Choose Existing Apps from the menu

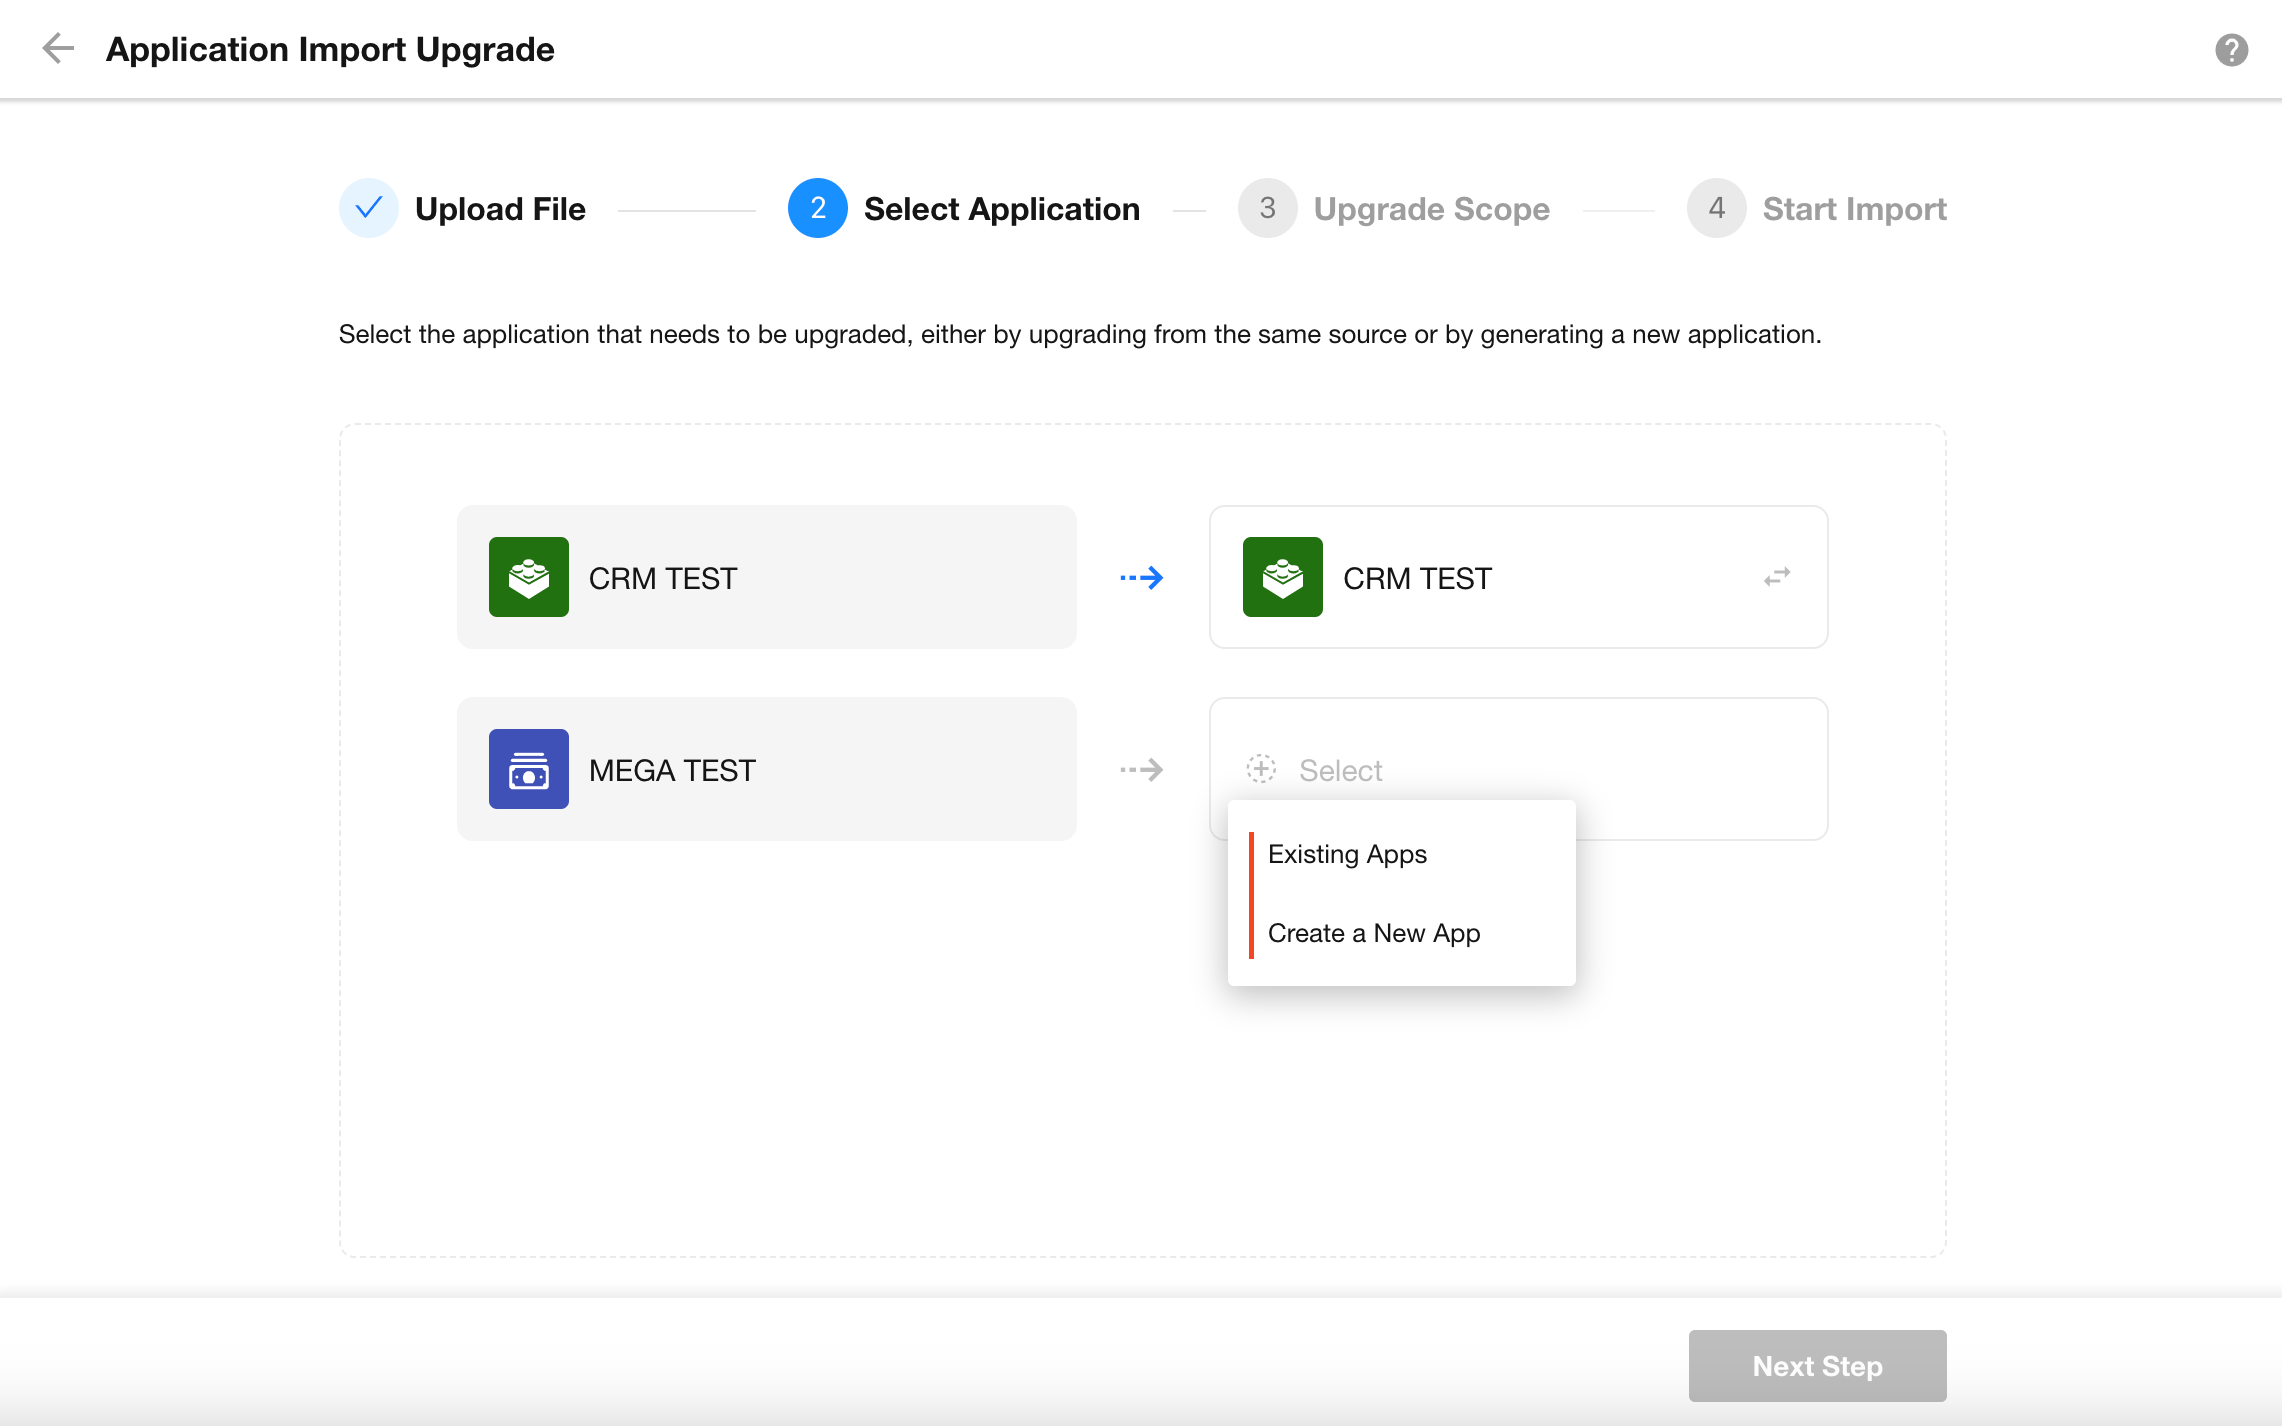click(x=1347, y=854)
